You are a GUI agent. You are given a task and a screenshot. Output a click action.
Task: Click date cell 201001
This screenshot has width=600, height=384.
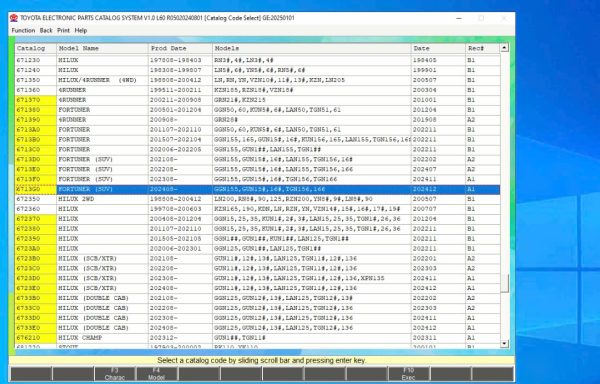(424, 100)
